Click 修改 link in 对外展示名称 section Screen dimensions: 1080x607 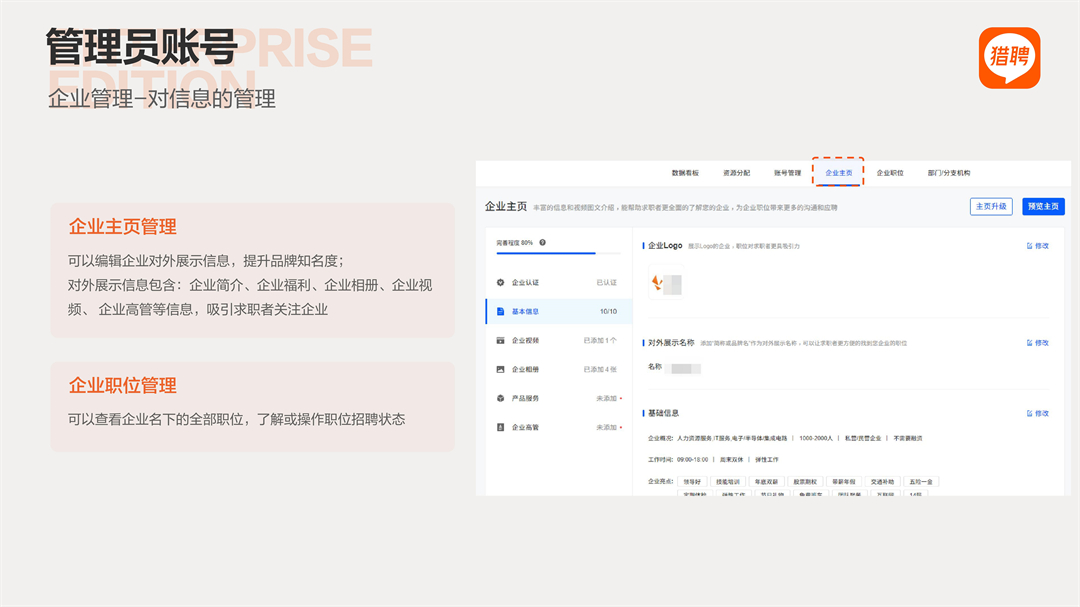1041,342
